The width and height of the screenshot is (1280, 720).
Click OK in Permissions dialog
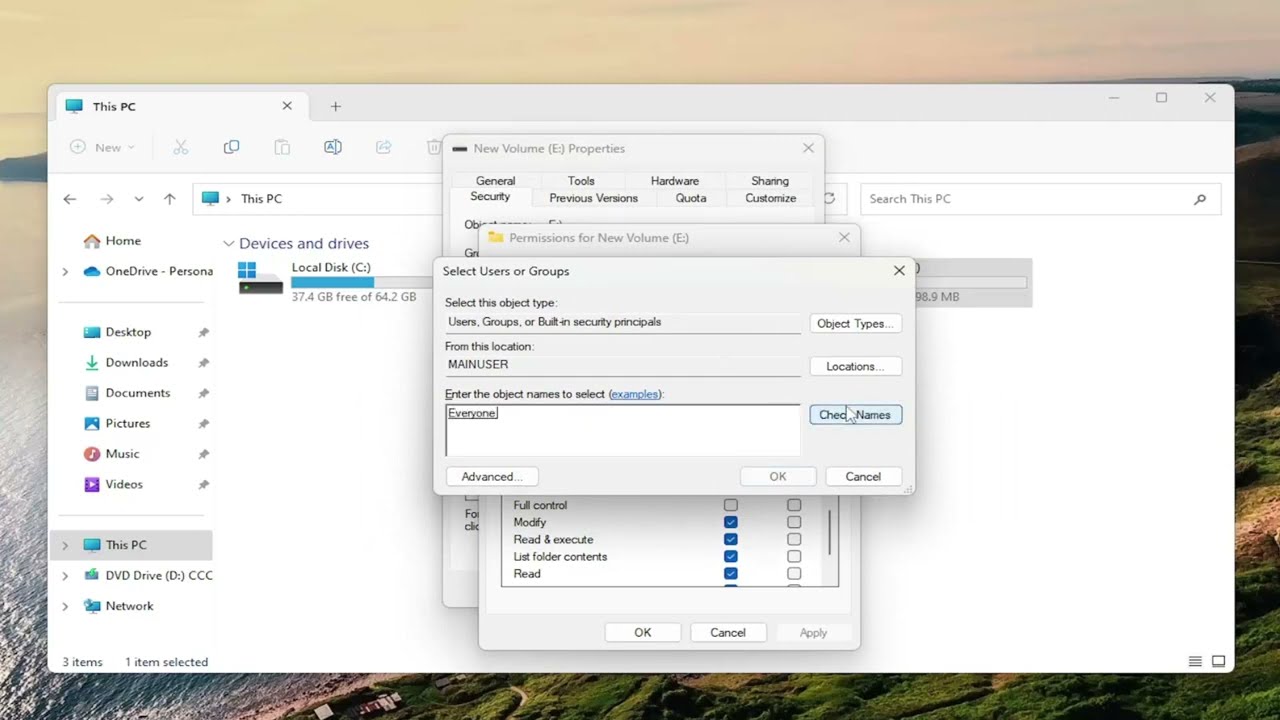[x=643, y=633]
